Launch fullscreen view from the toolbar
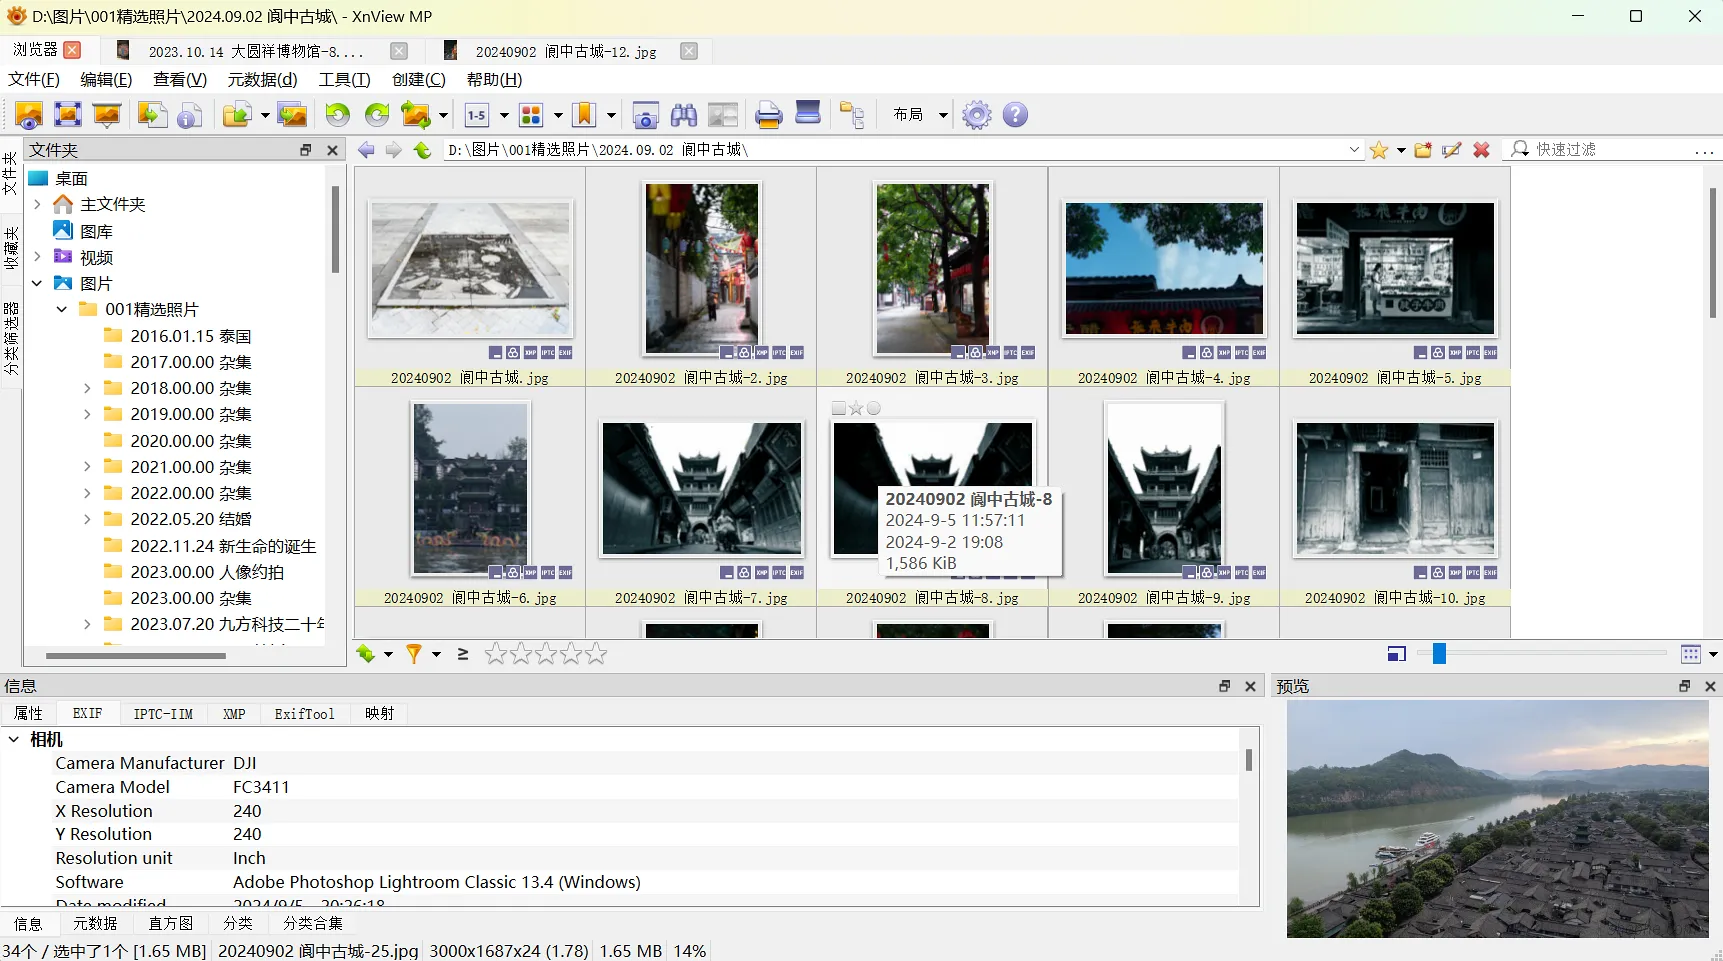Viewport: 1723px width, 961px height. [x=67, y=115]
